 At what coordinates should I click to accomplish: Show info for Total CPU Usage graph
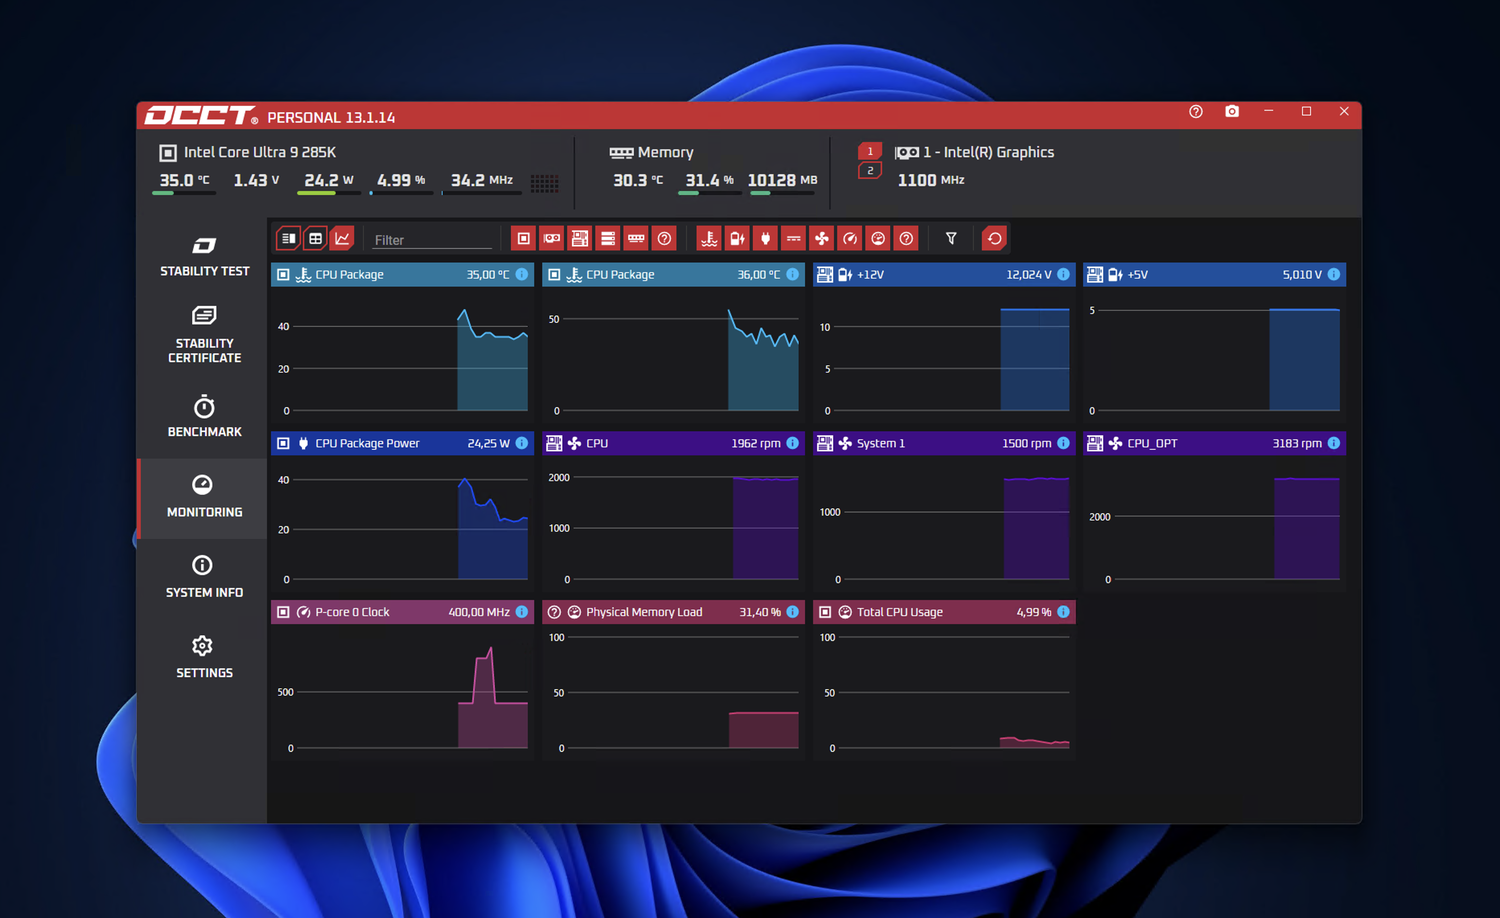click(1063, 612)
